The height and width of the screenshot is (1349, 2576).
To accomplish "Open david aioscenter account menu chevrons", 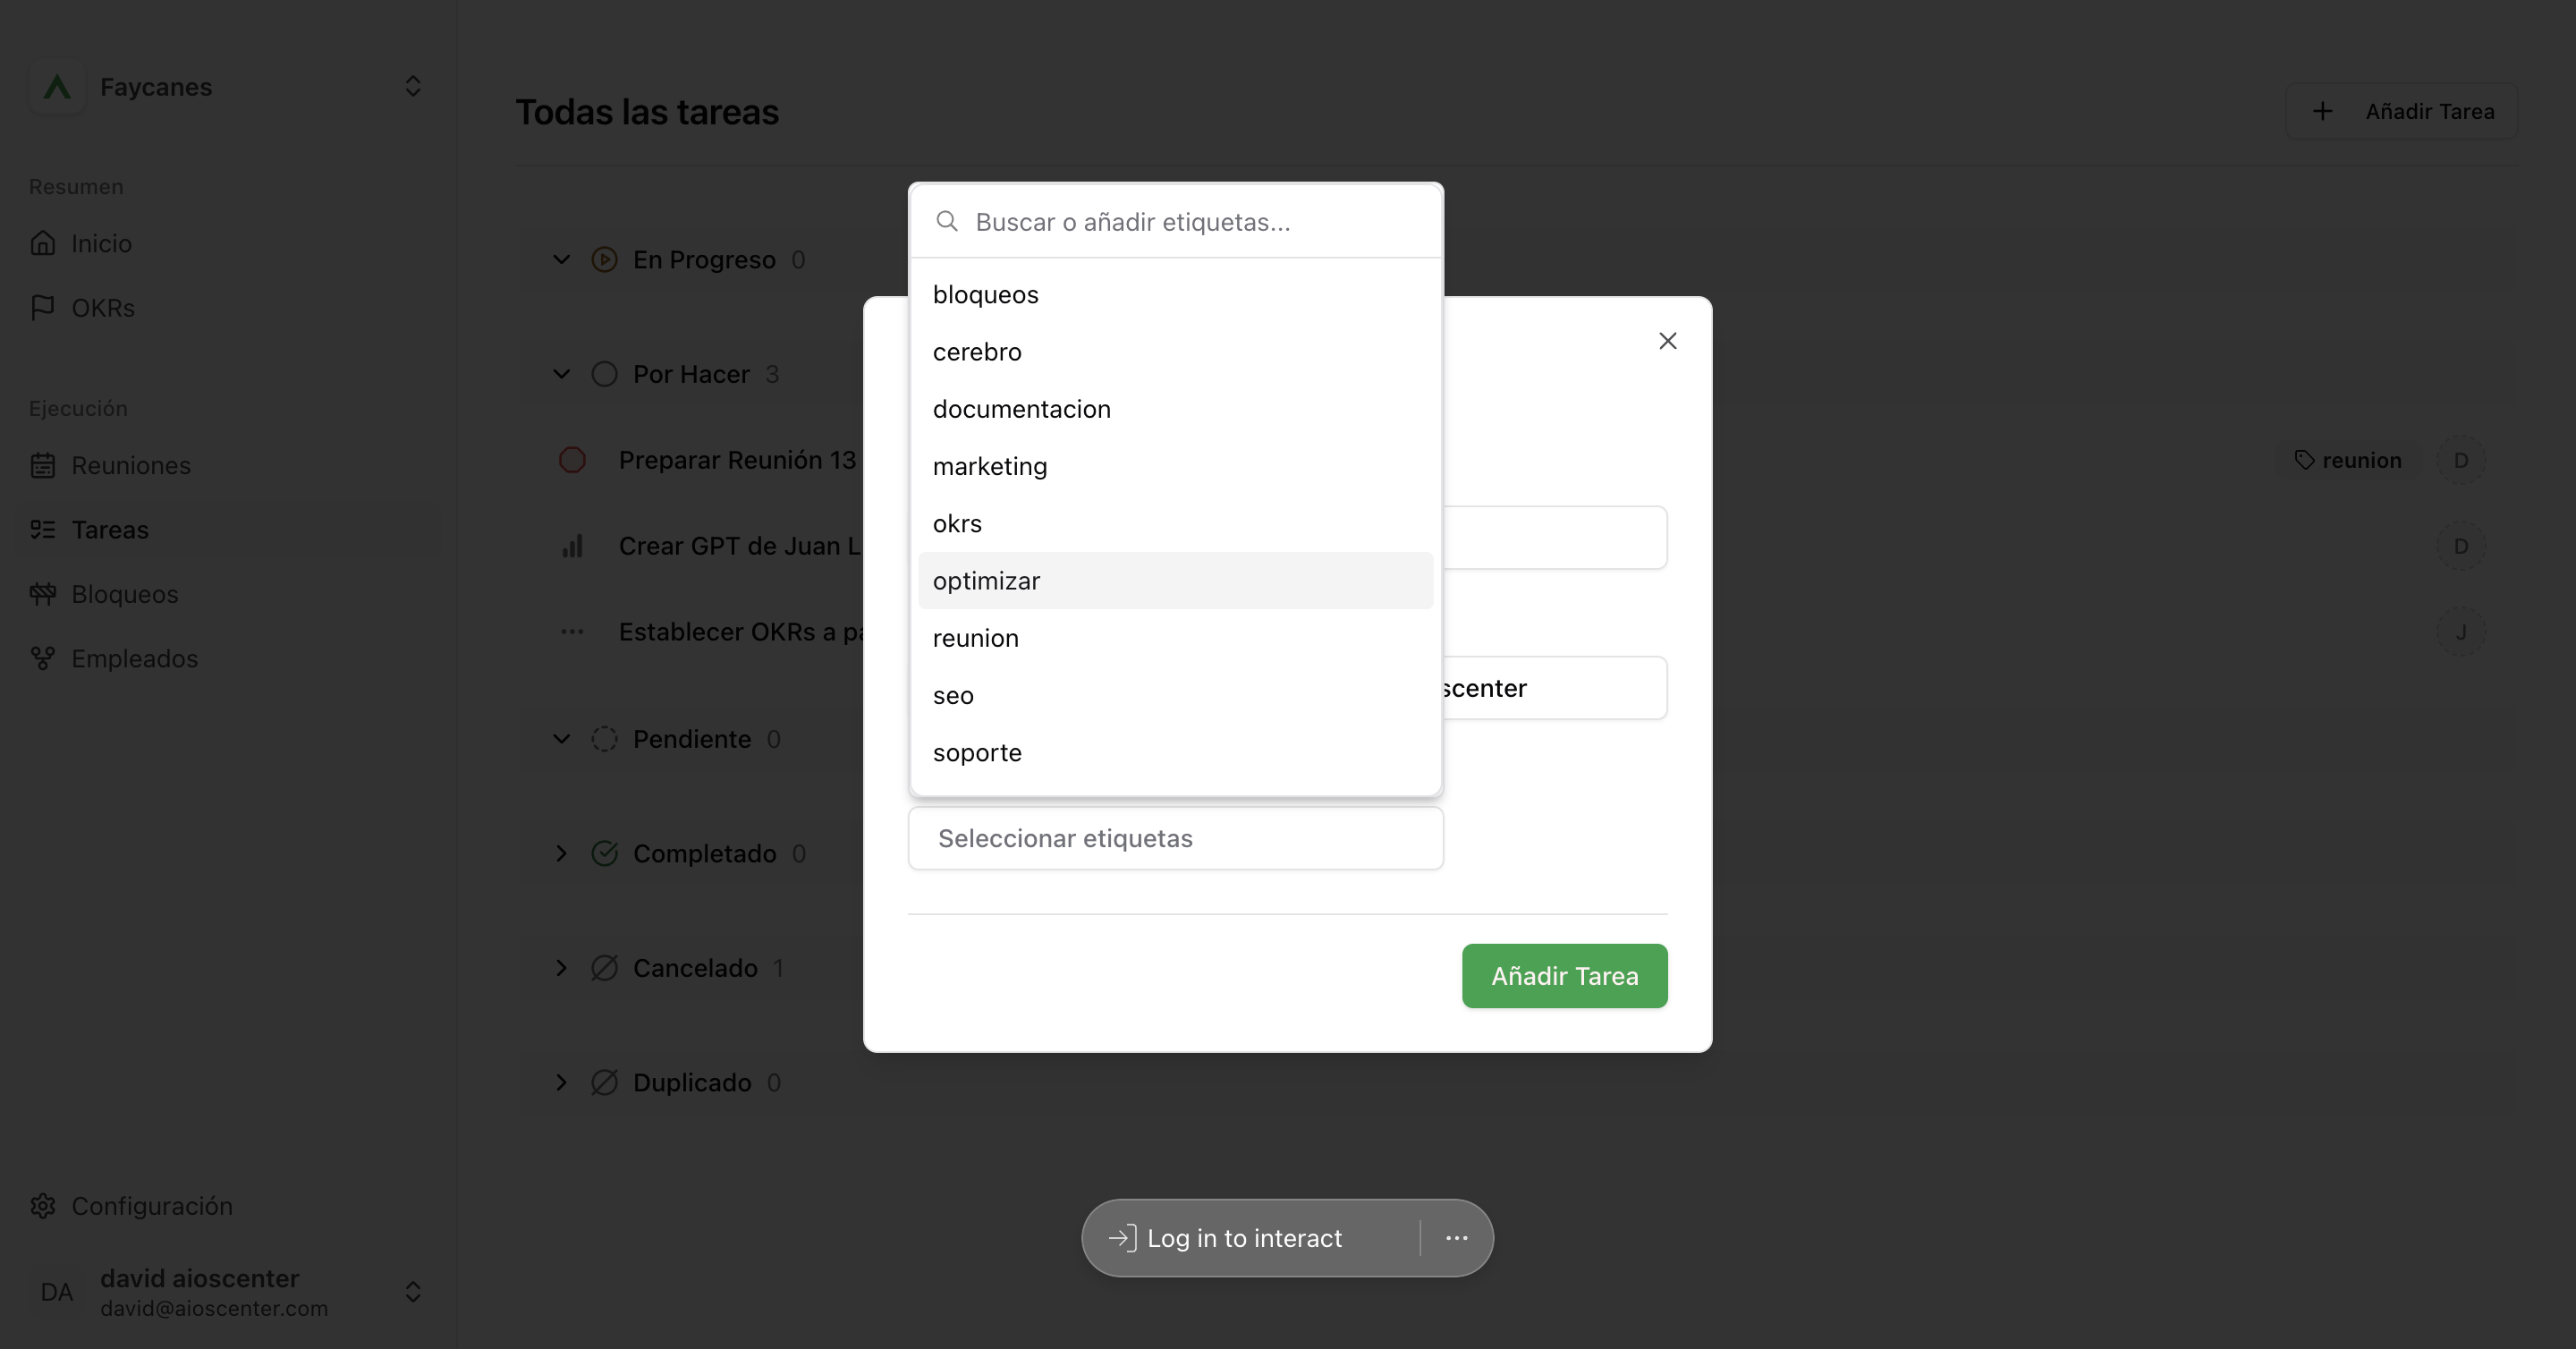I will coord(413,1292).
